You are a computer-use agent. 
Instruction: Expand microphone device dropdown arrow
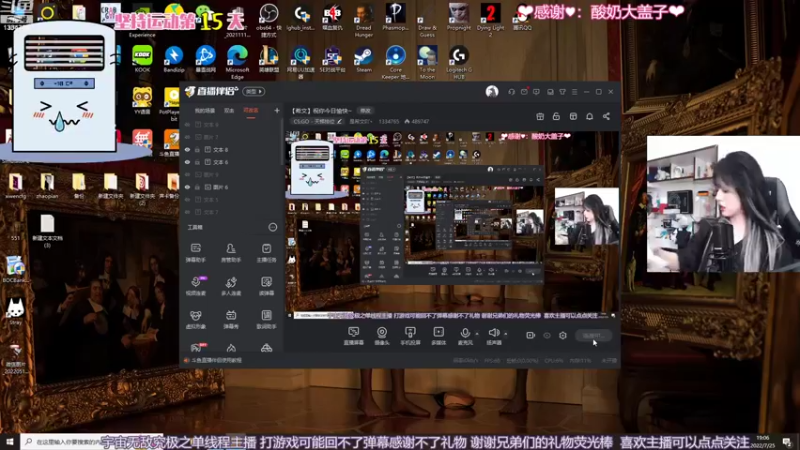[x=477, y=334]
